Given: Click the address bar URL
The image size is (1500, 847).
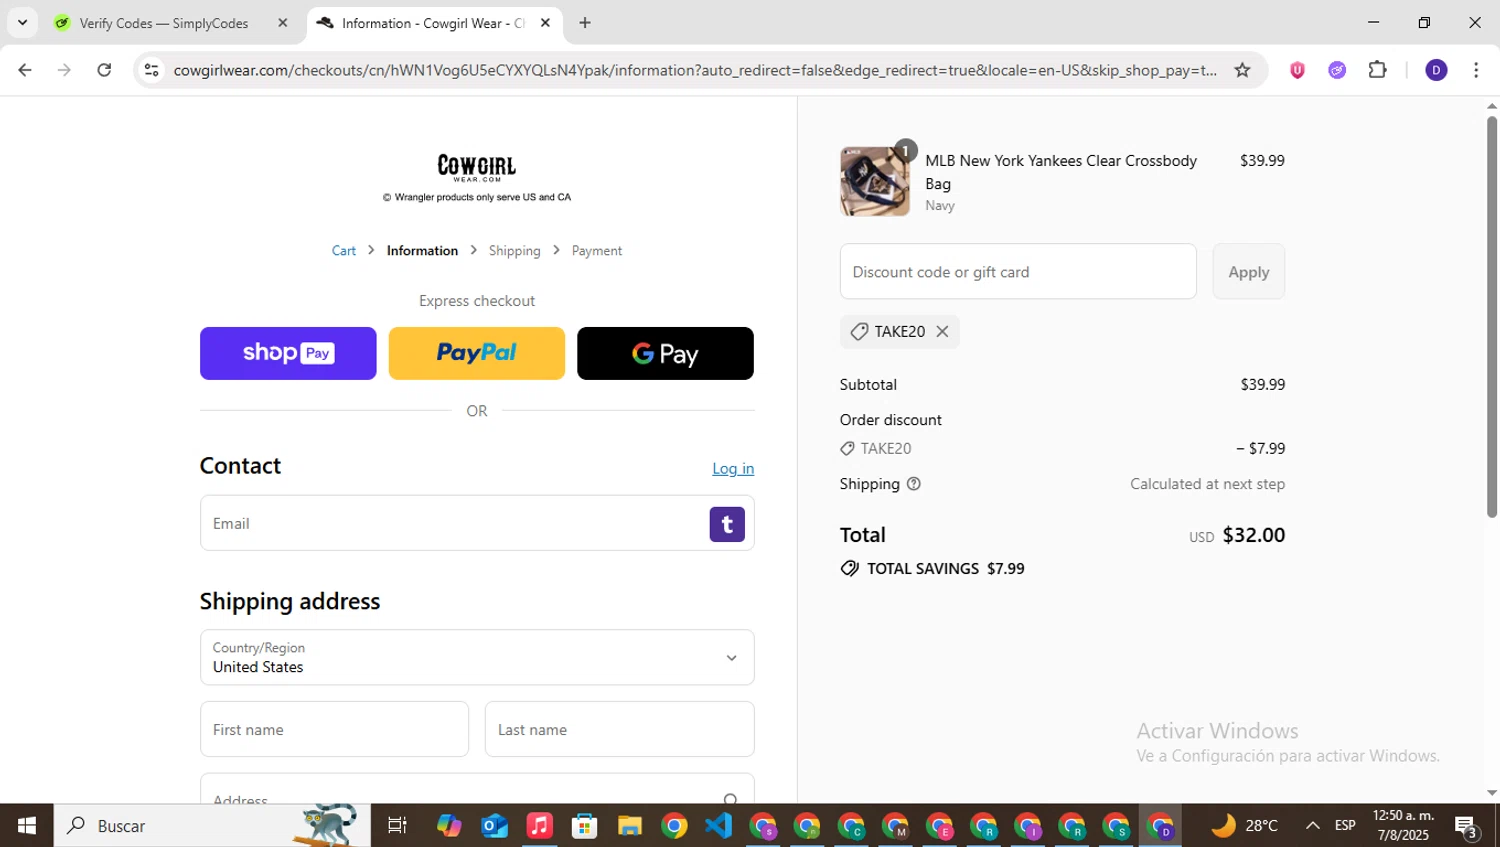Looking at the screenshot, I should tap(695, 70).
